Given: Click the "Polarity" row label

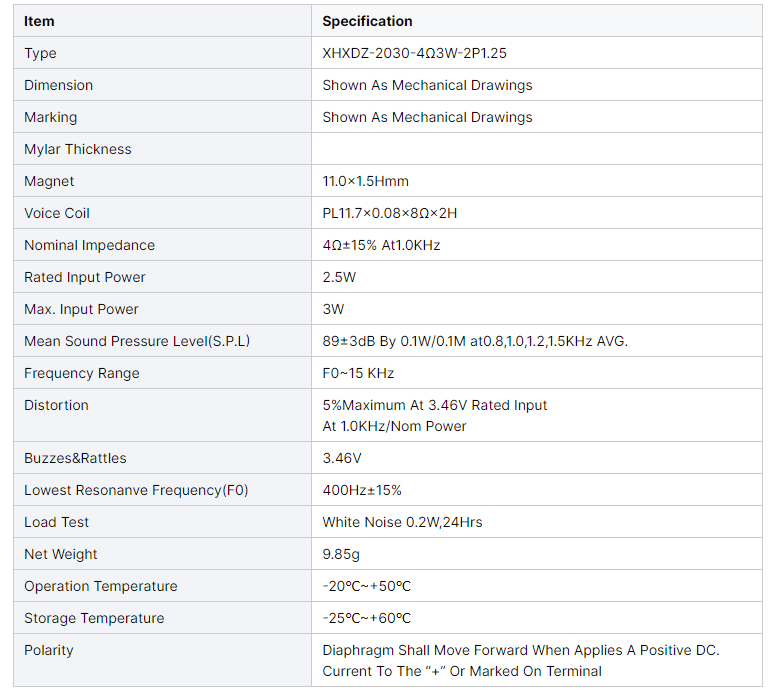Looking at the screenshot, I should click(x=49, y=650).
